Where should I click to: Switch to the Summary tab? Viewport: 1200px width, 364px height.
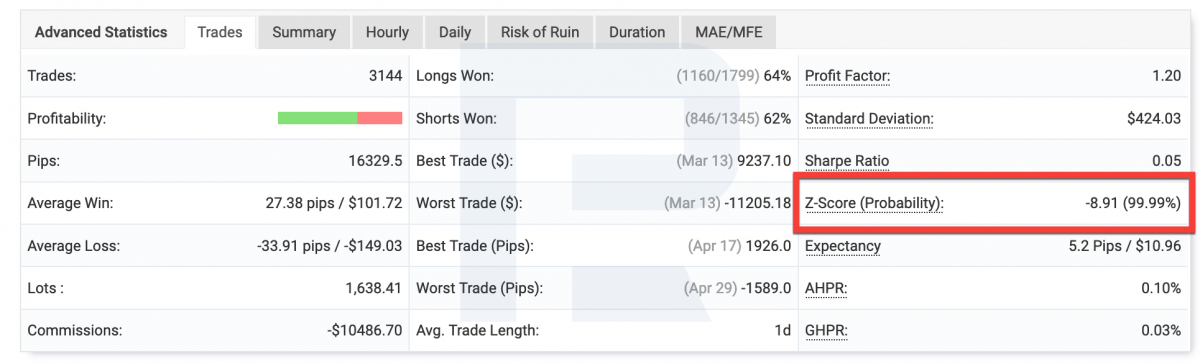304,32
